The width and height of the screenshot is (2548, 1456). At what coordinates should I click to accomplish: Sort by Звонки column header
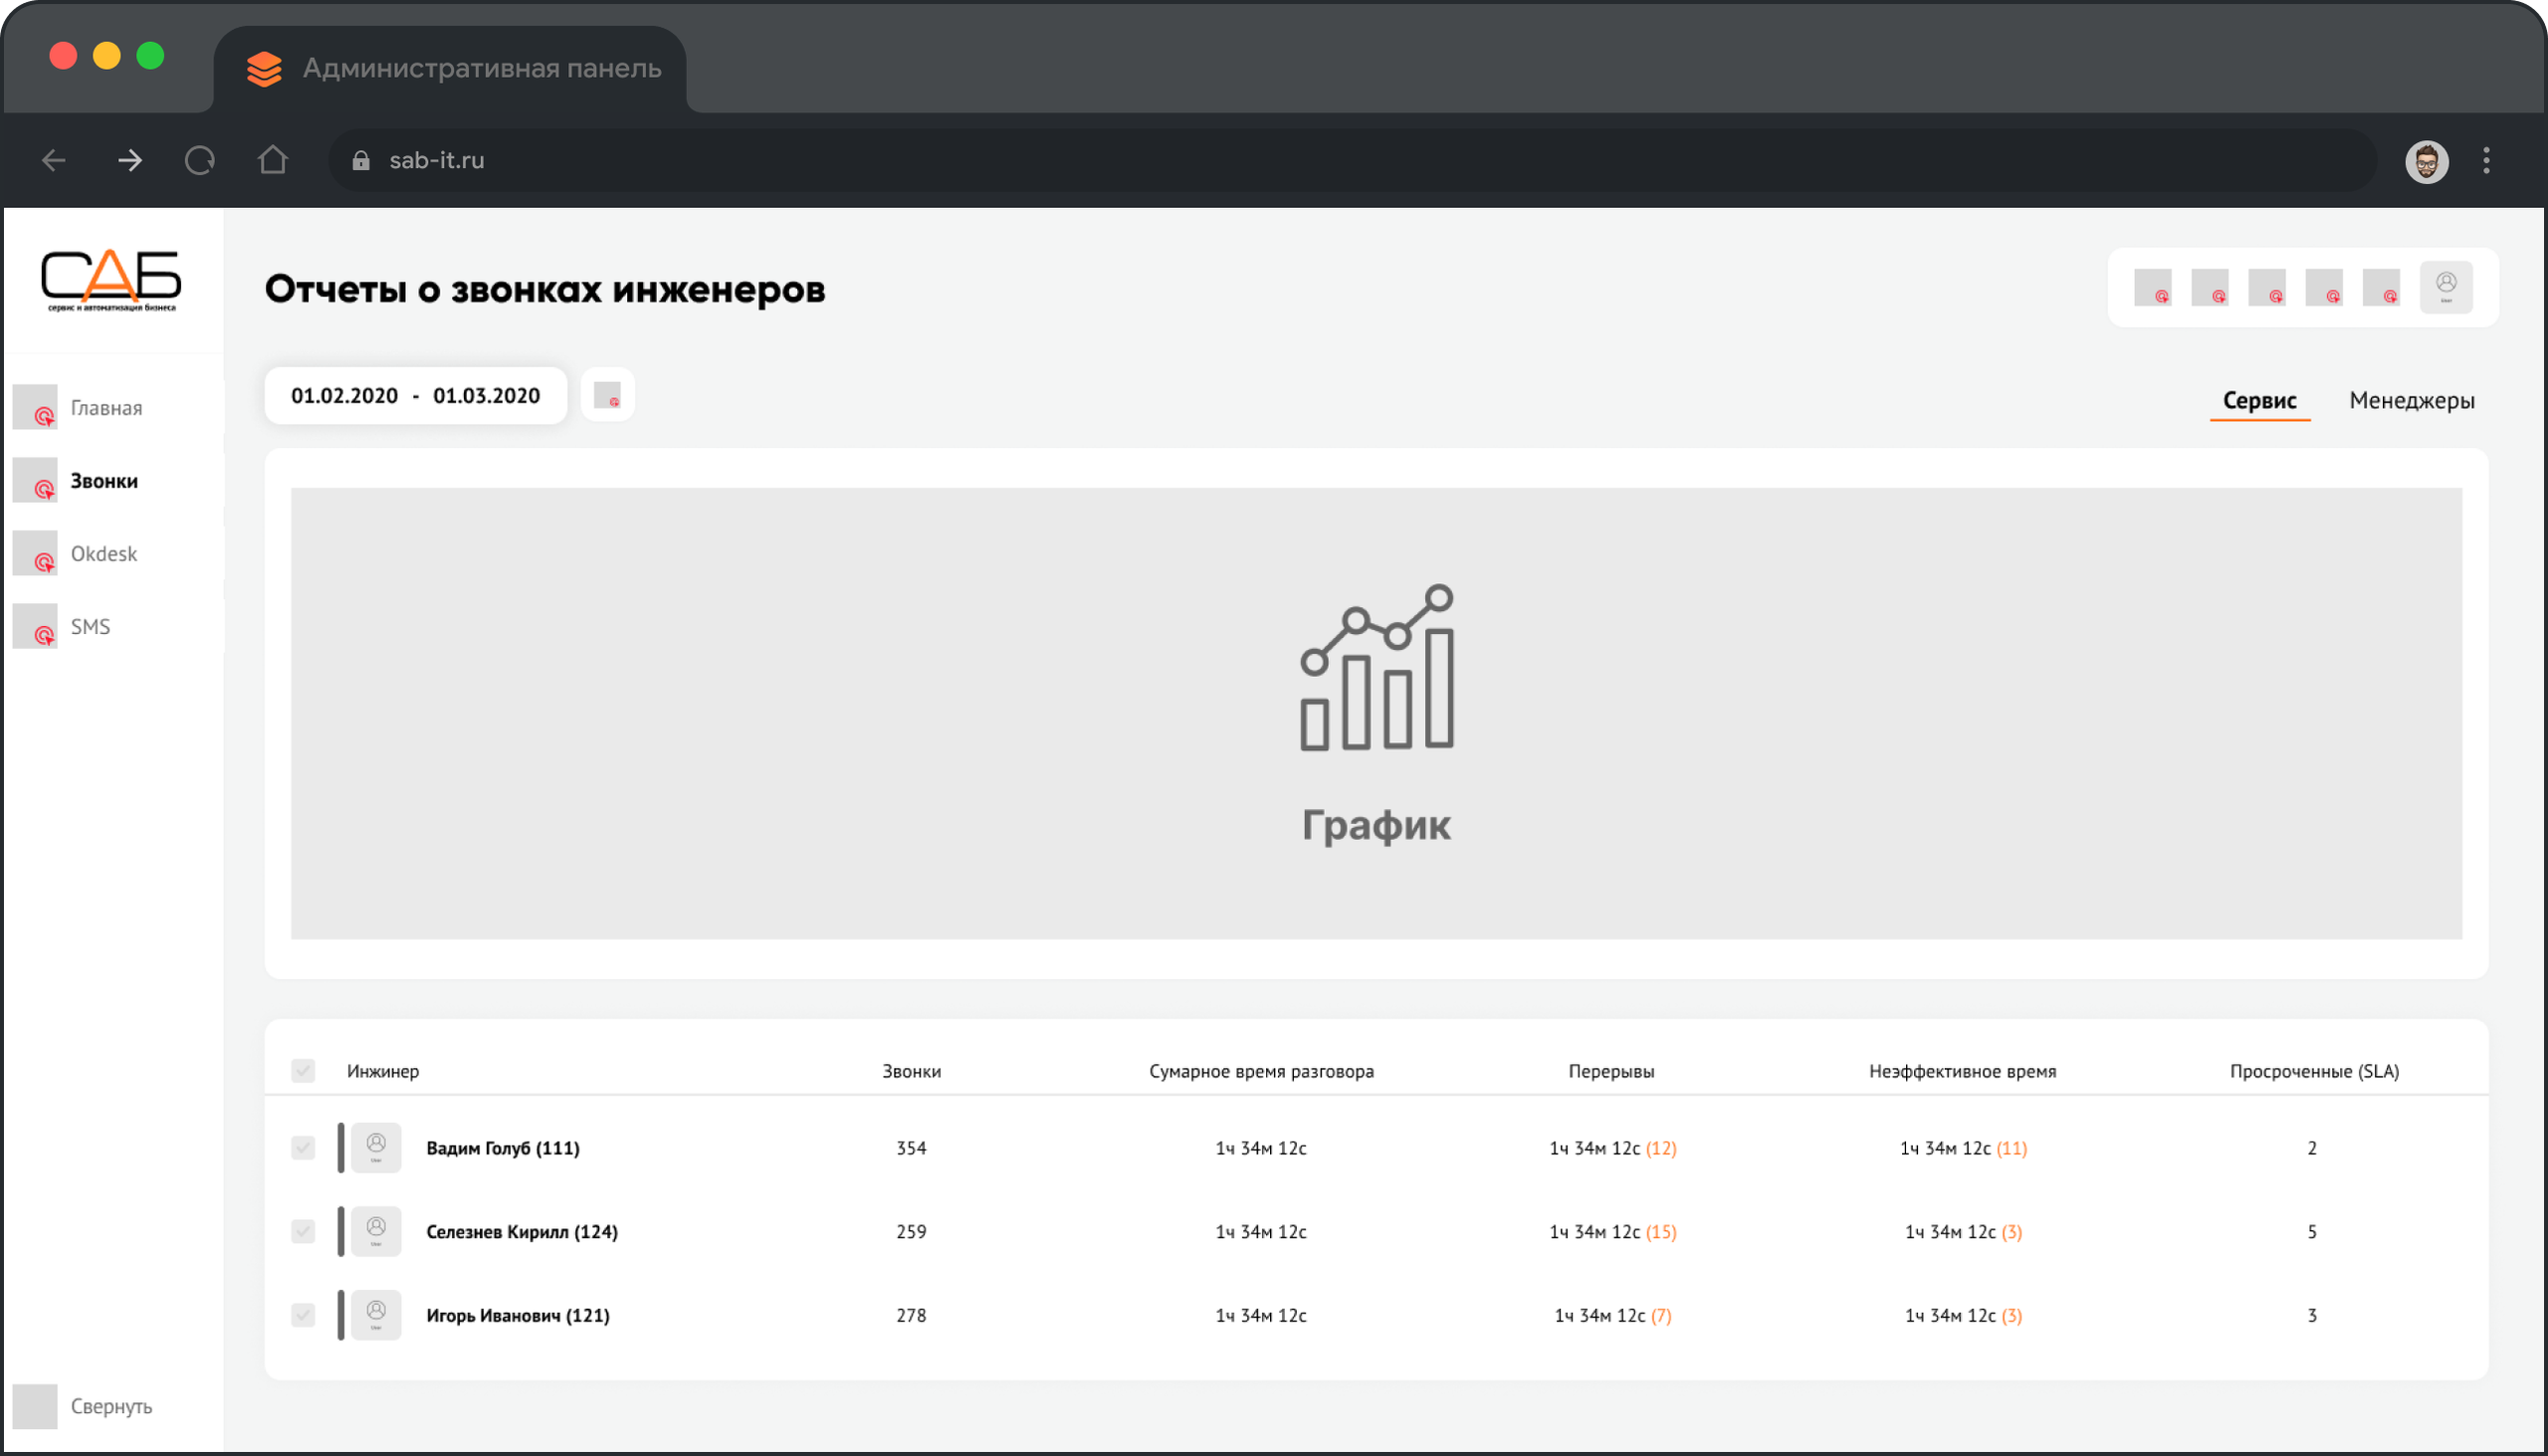tap(911, 1071)
